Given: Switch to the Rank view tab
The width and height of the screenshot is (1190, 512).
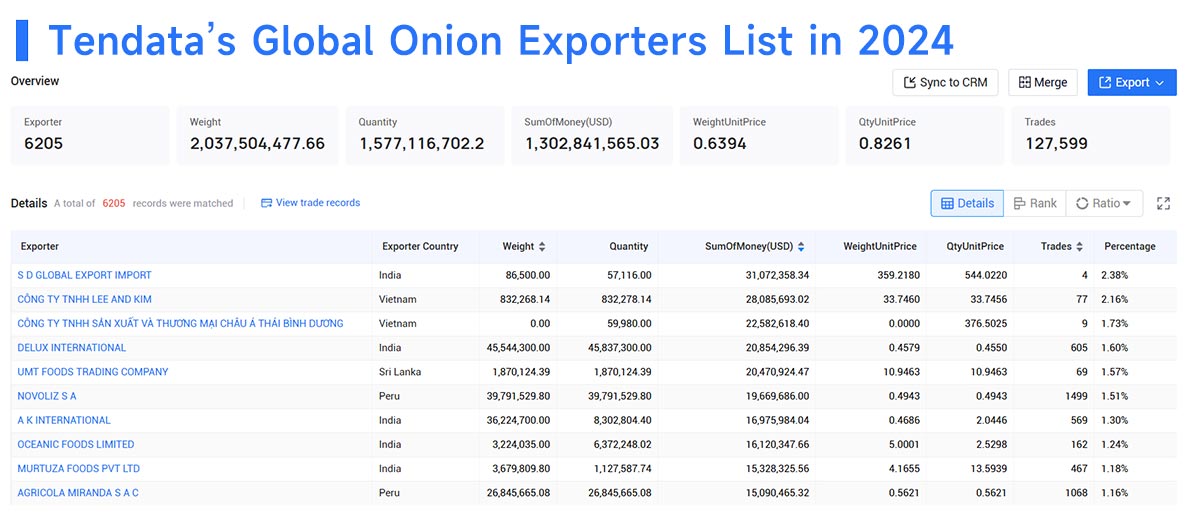Looking at the screenshot, I should point(1034,203).
